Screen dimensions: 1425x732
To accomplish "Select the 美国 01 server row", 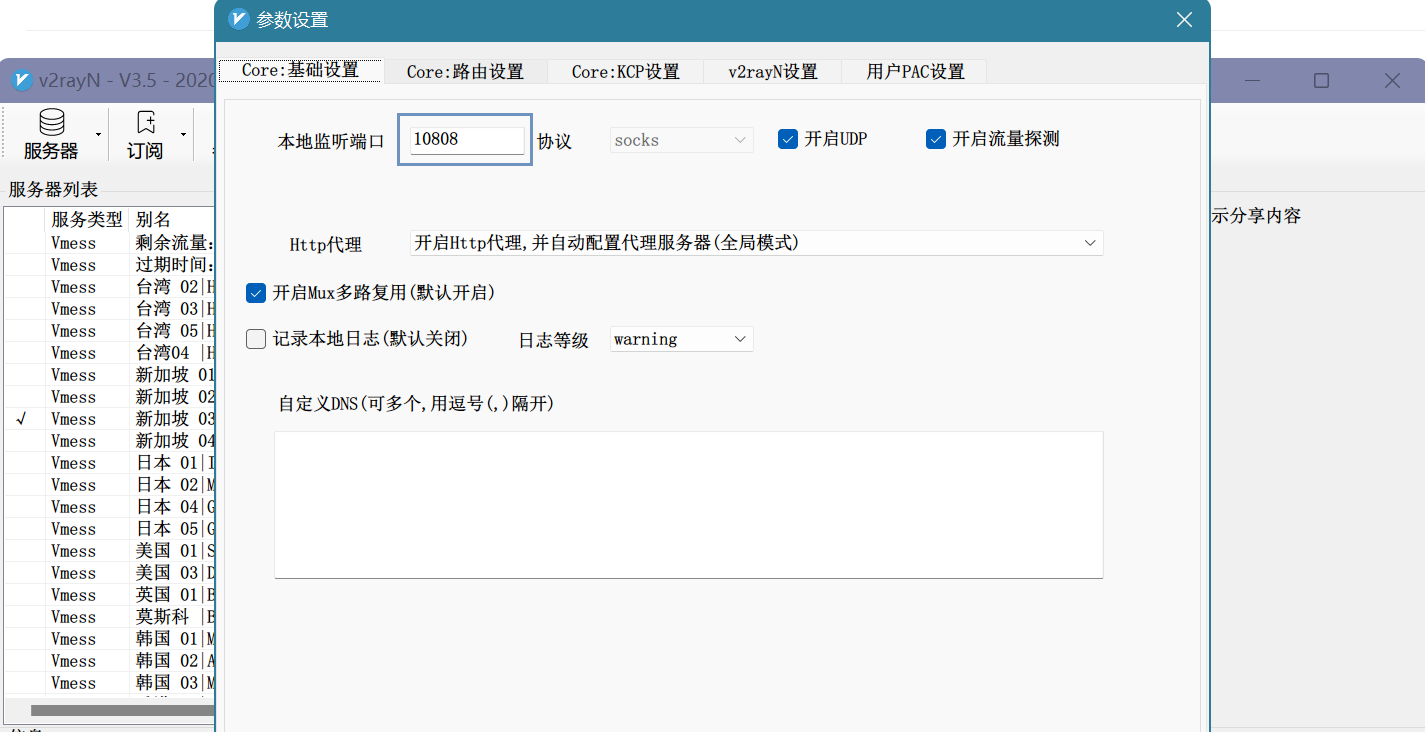I will tap(110, 551).
